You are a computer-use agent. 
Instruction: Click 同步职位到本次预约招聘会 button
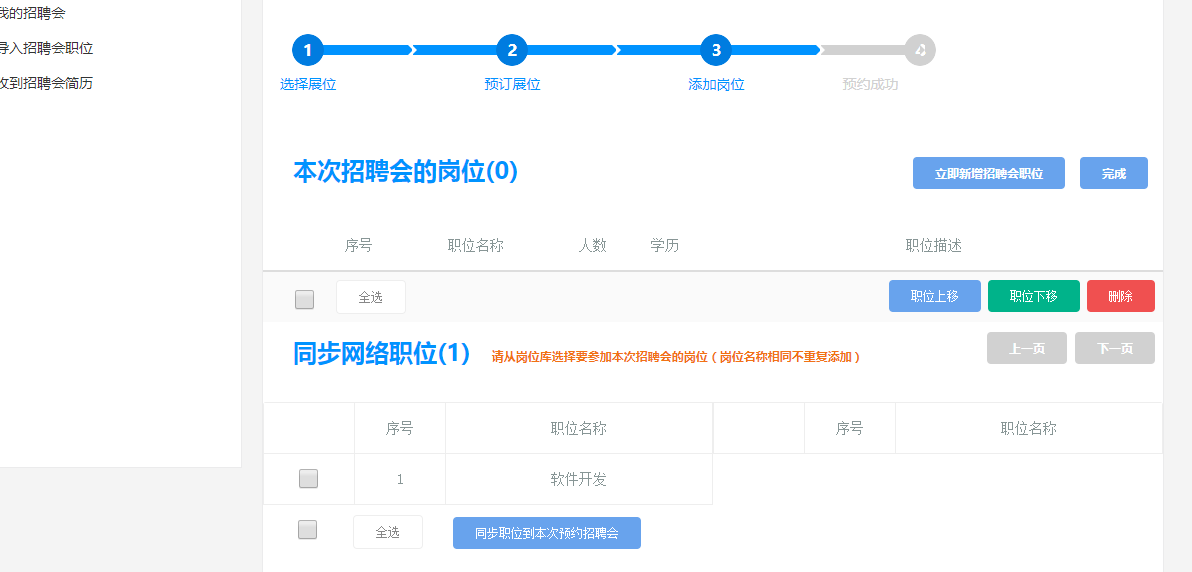click(x=547, y=533)
